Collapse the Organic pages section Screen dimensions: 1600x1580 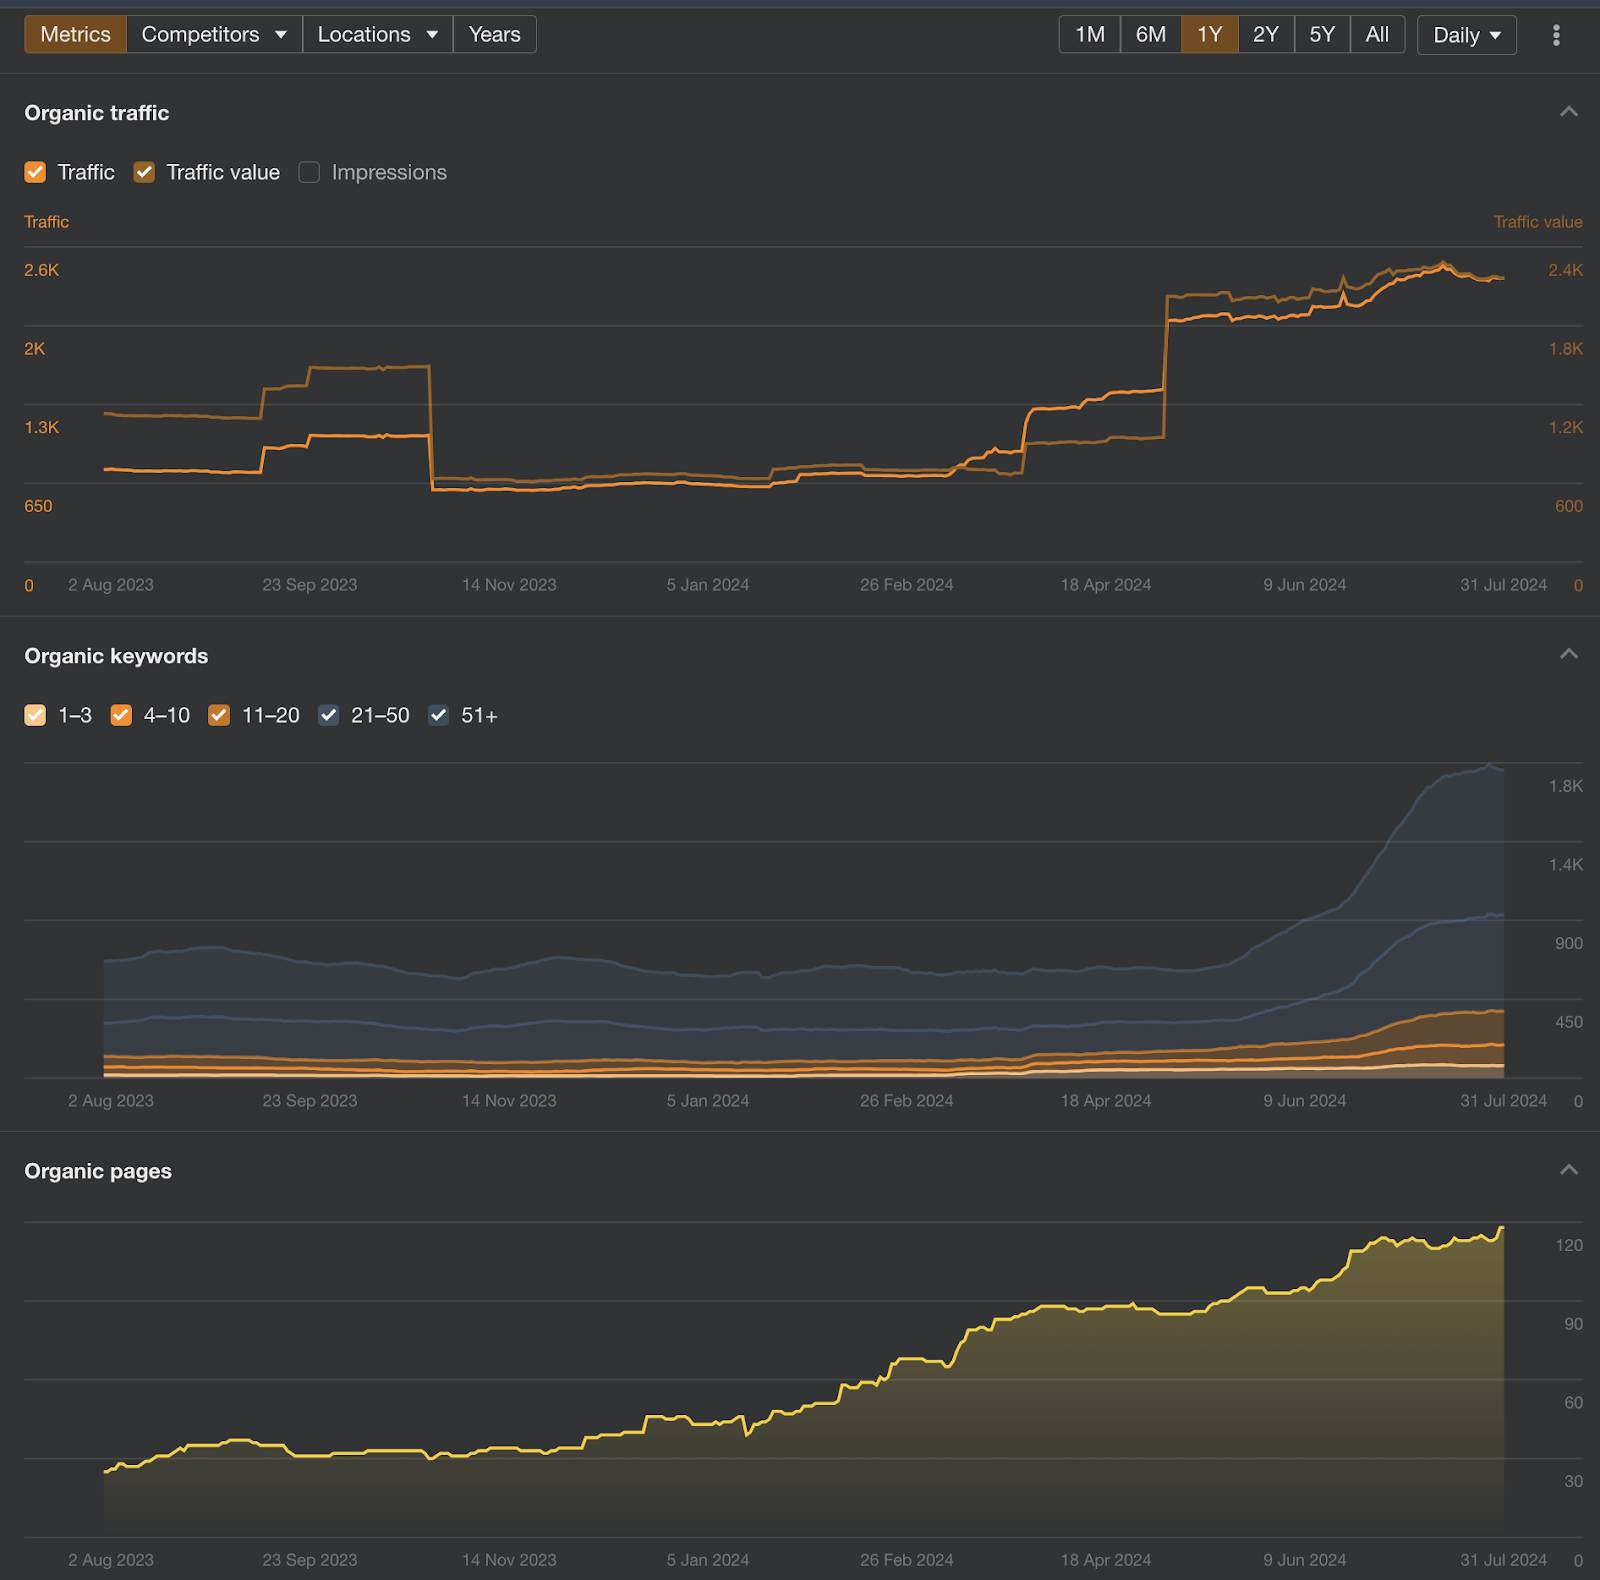coord(1569,1170)
